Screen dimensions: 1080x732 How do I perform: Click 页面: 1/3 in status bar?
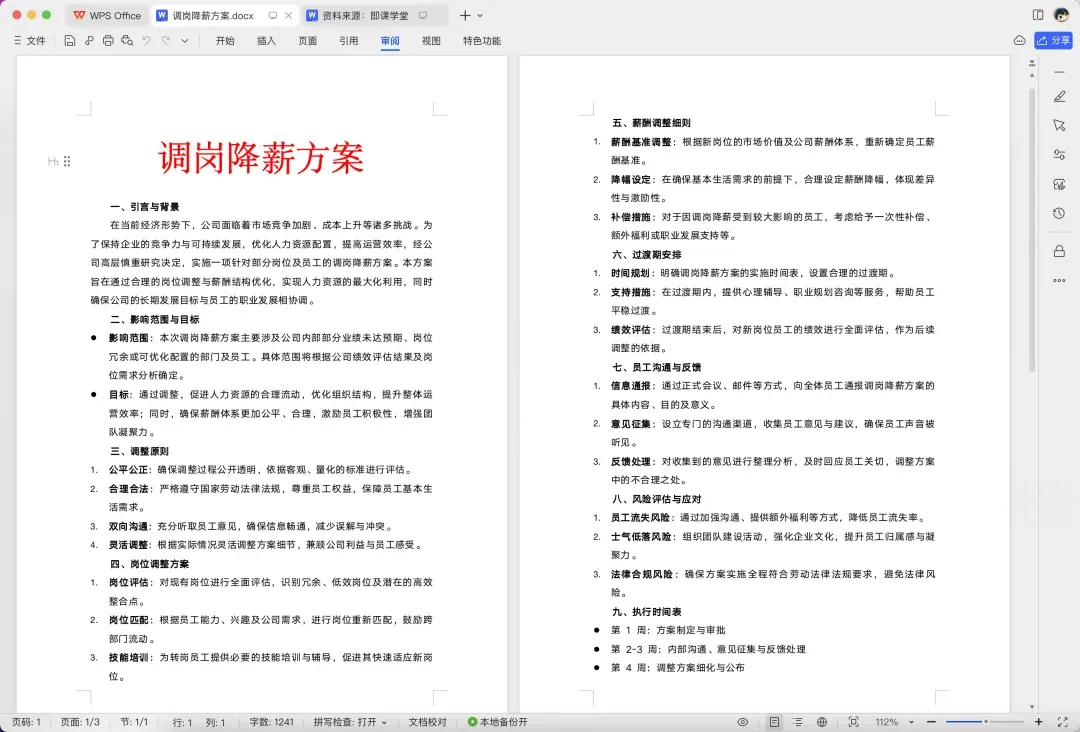[x=80, y=722]
